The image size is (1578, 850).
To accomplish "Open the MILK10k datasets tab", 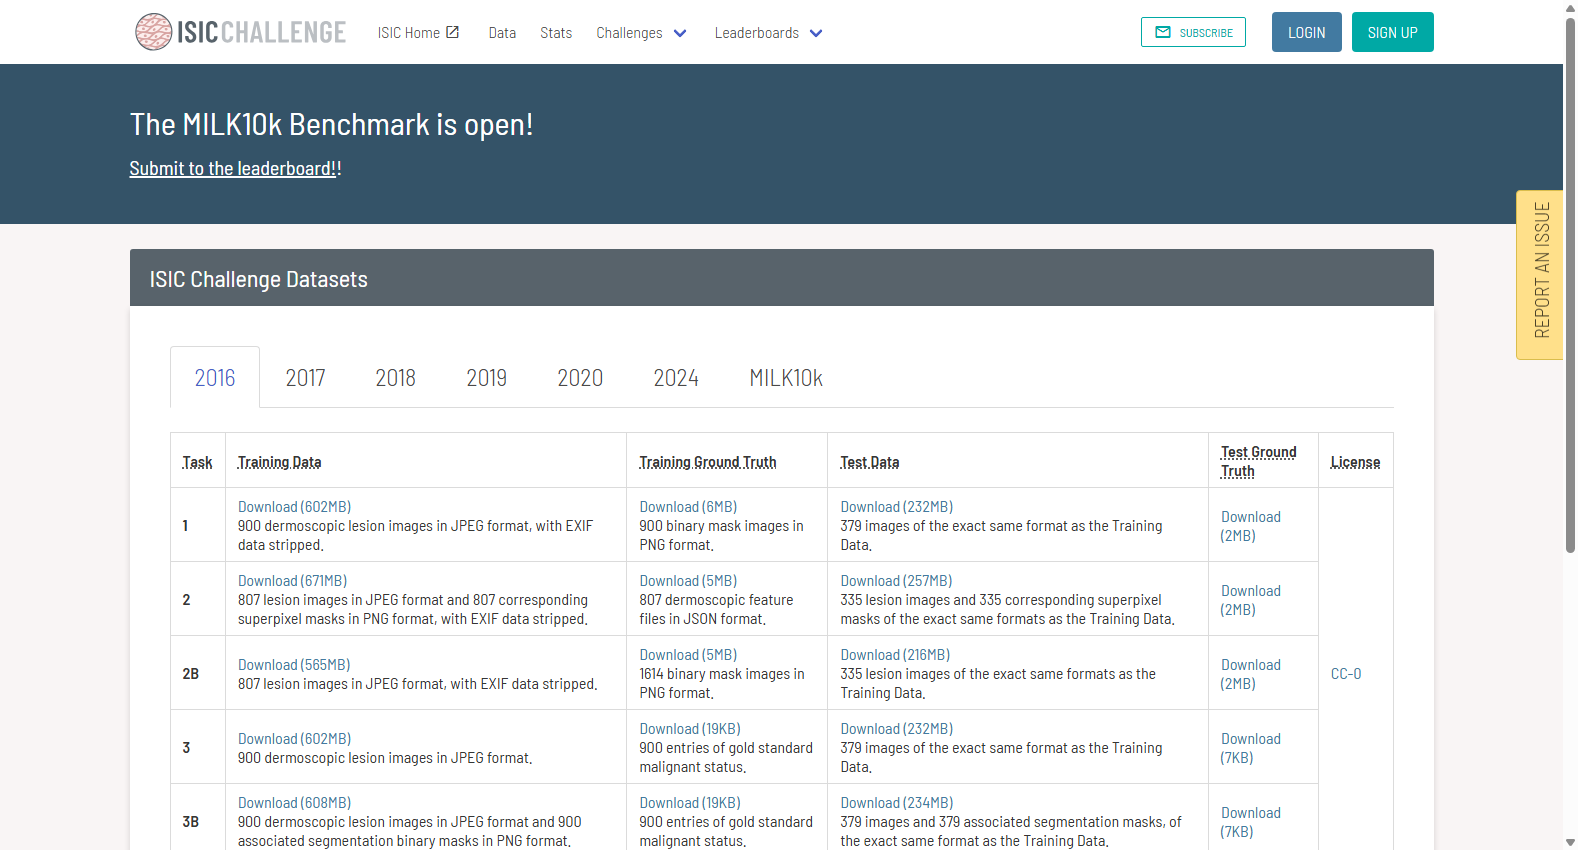I will tap(786, 378).
